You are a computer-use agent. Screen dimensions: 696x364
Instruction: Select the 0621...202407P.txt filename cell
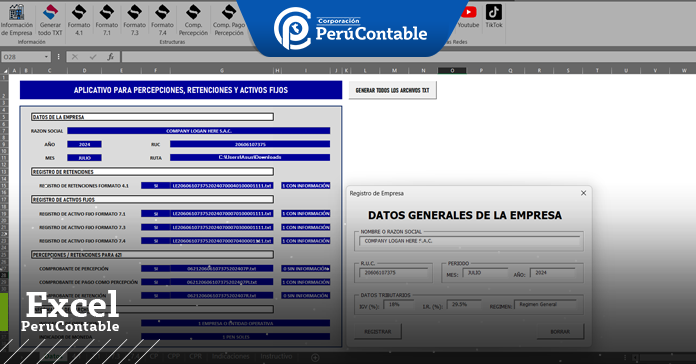pyautogui.click(x=221, y=269)
